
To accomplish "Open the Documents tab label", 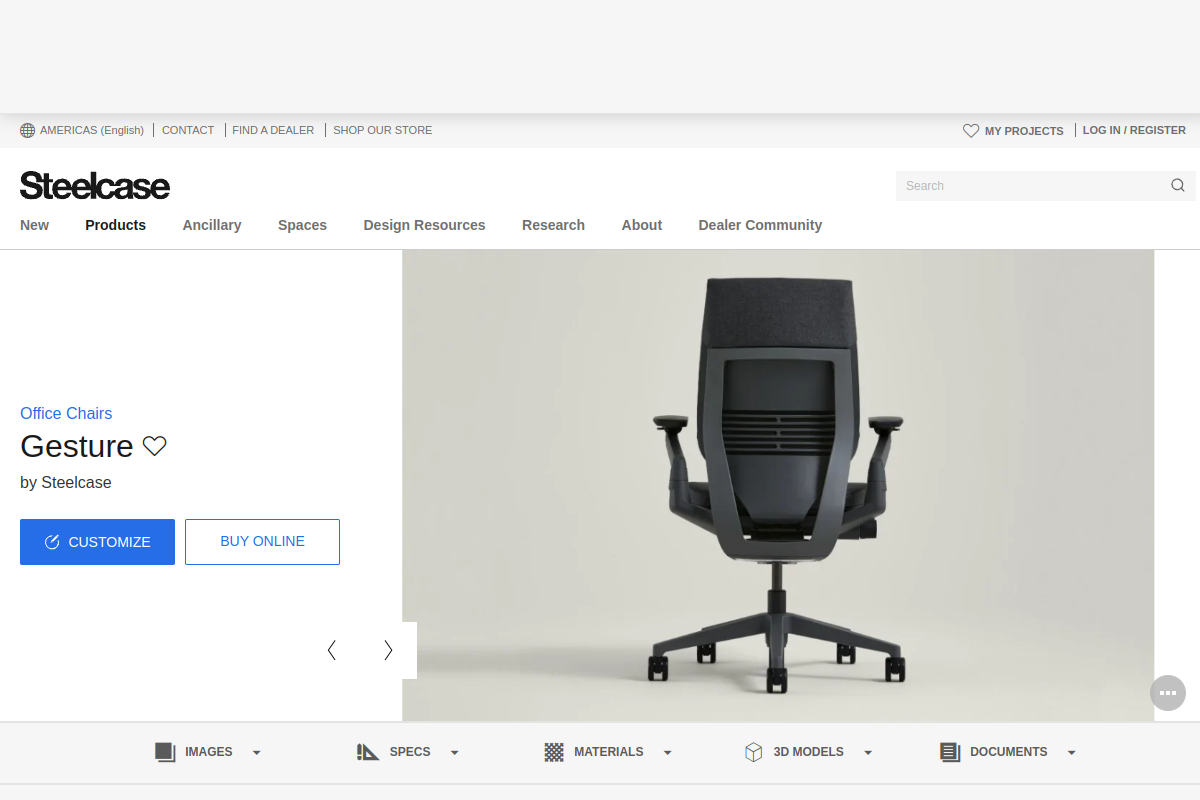I will tap(1008, 752).
